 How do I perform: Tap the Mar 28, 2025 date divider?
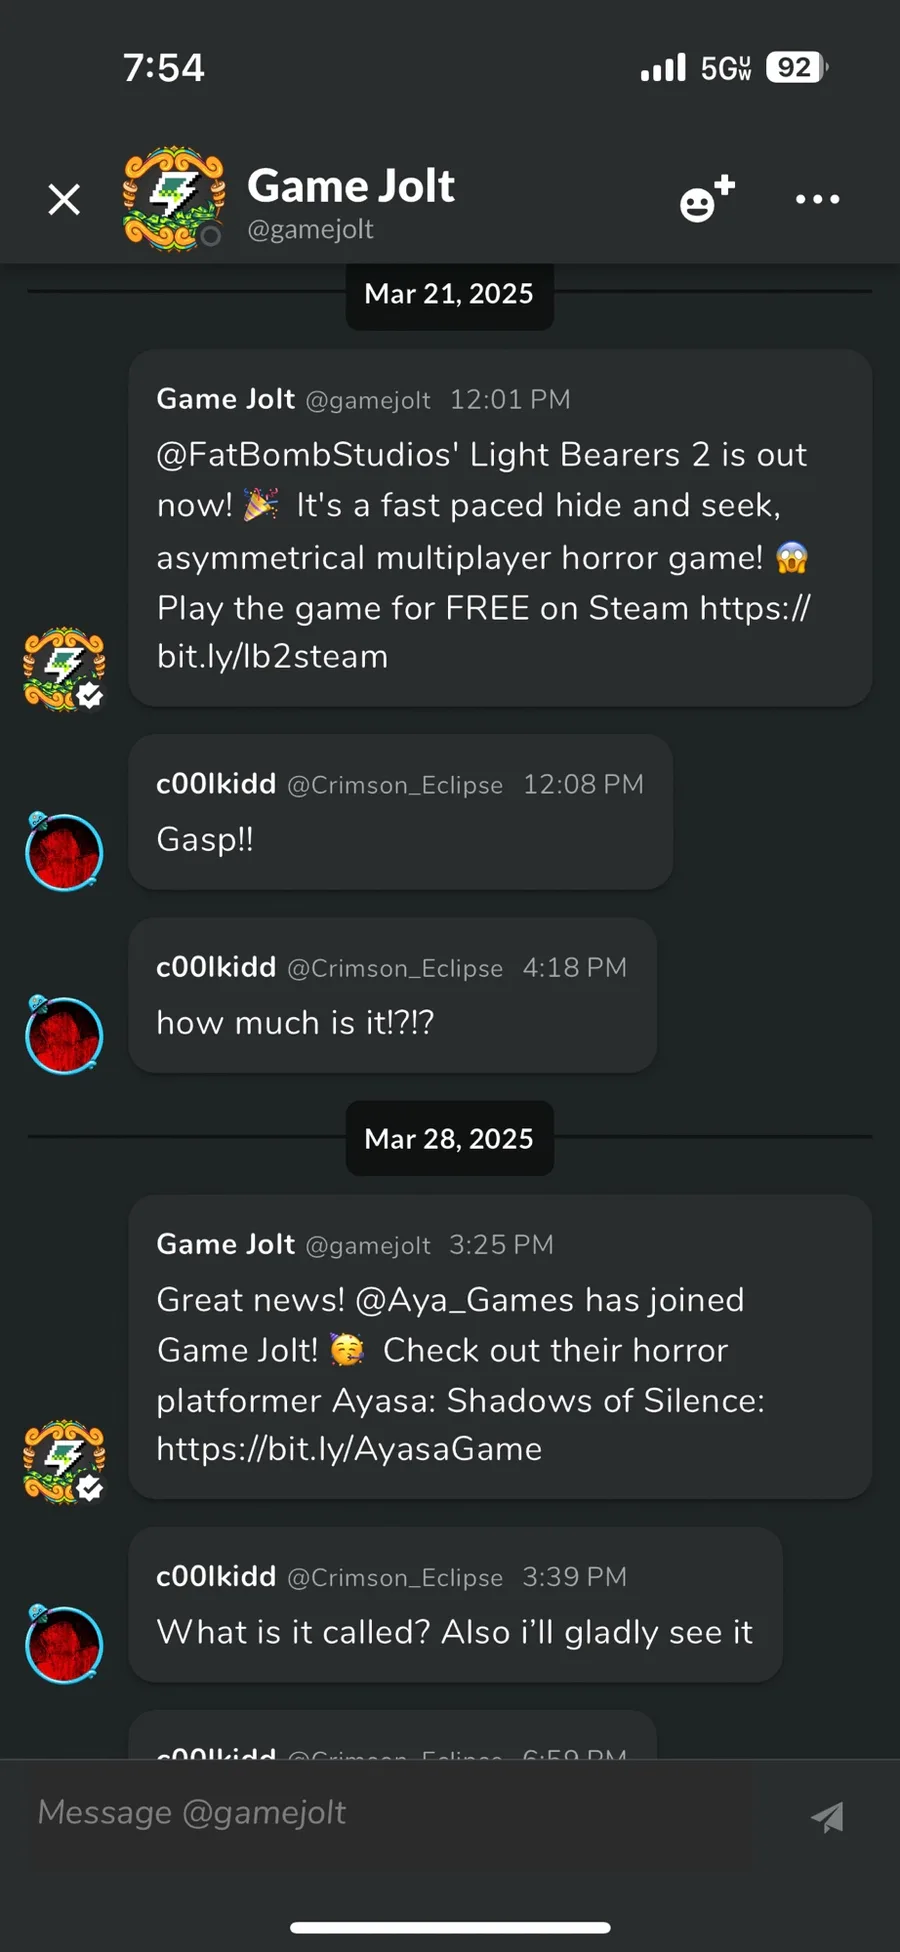(x=449, y=1138)
